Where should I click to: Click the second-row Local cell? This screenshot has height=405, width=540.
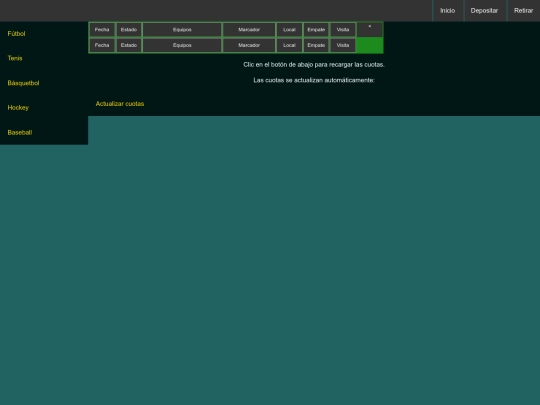pyautogui.click(x=289, y=45)
